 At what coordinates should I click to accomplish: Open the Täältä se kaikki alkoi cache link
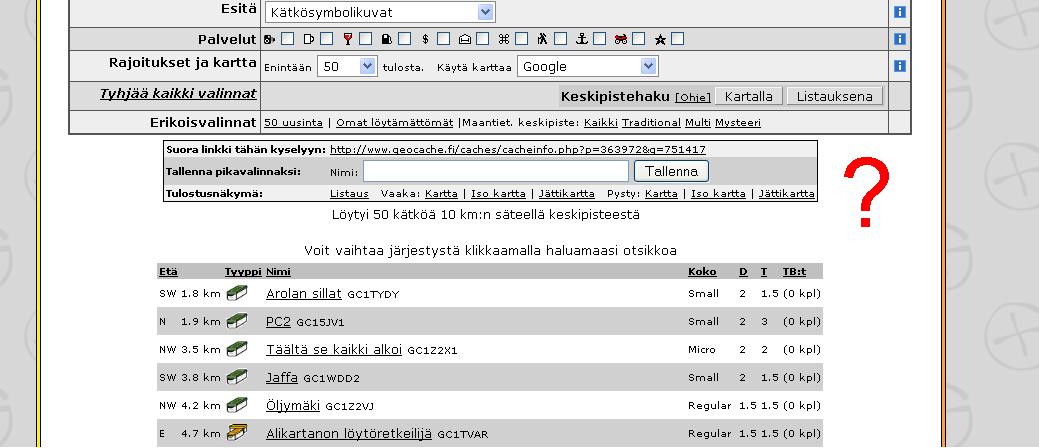[333, 350]
